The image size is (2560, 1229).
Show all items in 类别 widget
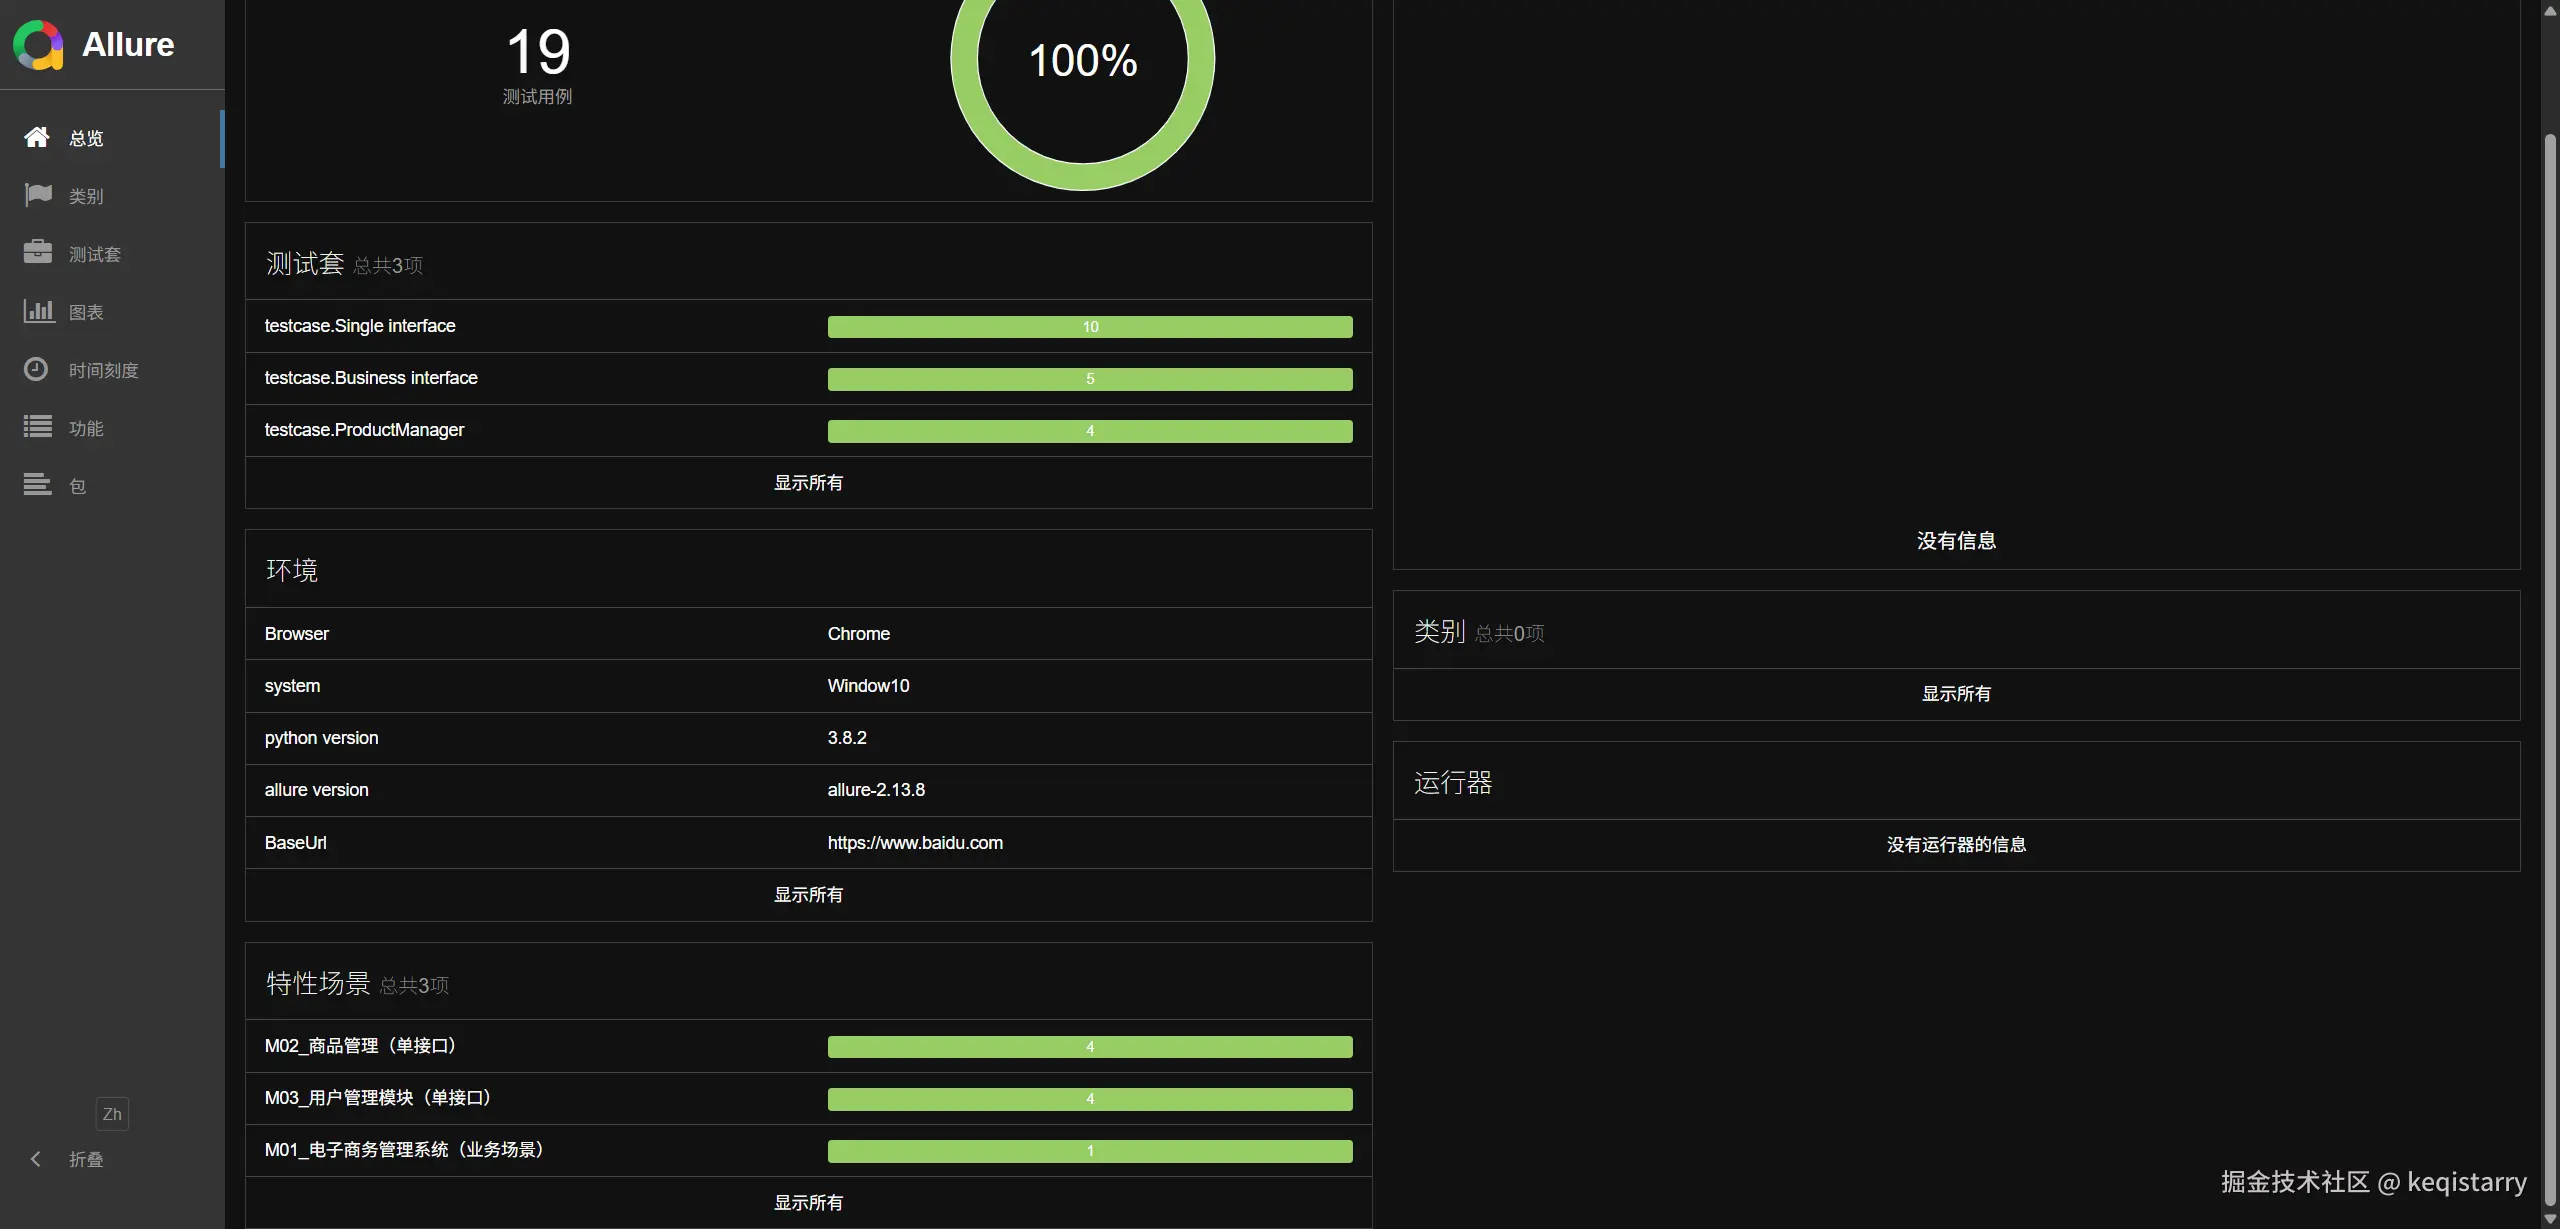point(1956,694)
